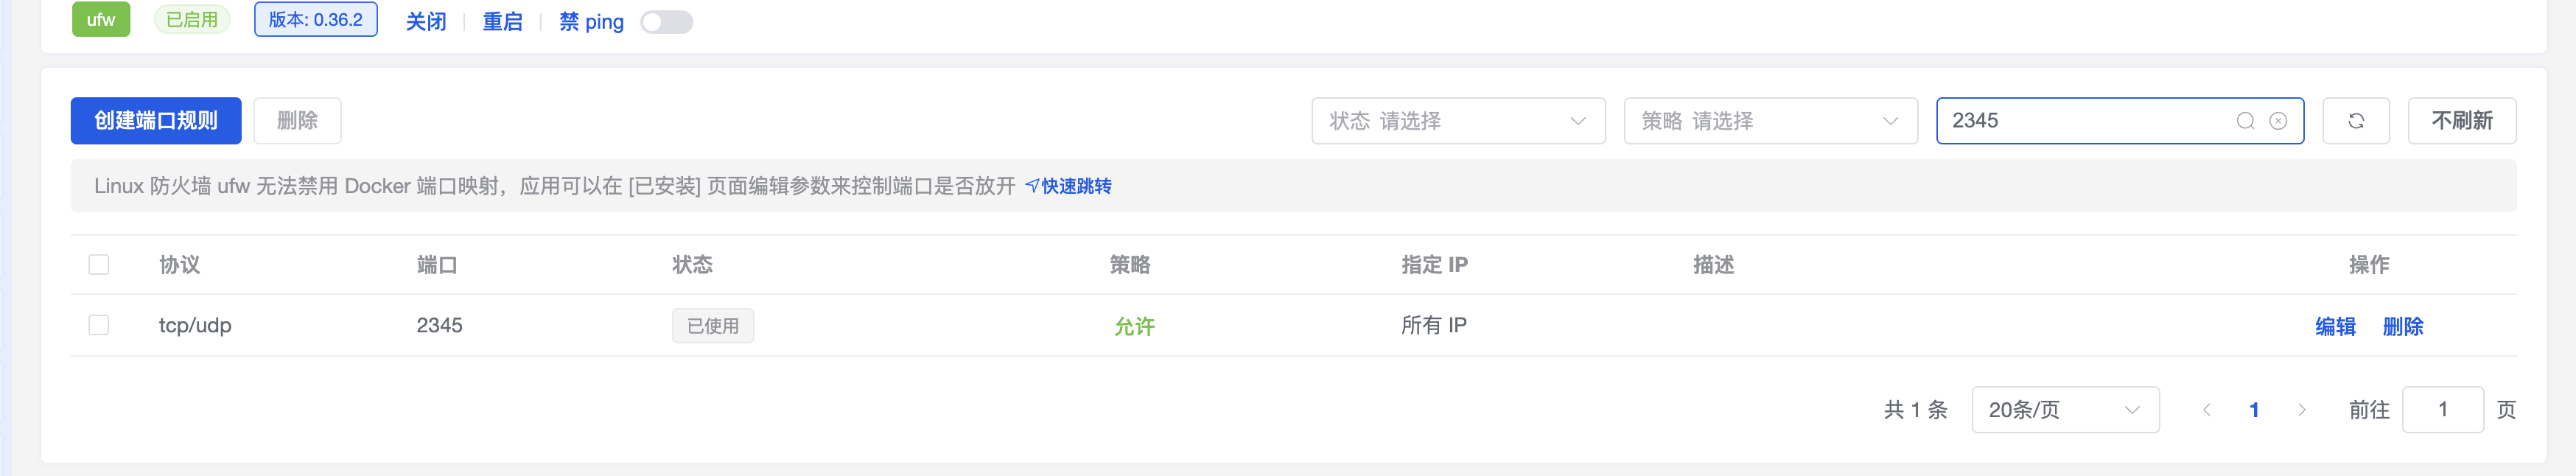The image size is (2576, 476).
Task: Click the search magnifier icon
Action: tap(2245, 121)
